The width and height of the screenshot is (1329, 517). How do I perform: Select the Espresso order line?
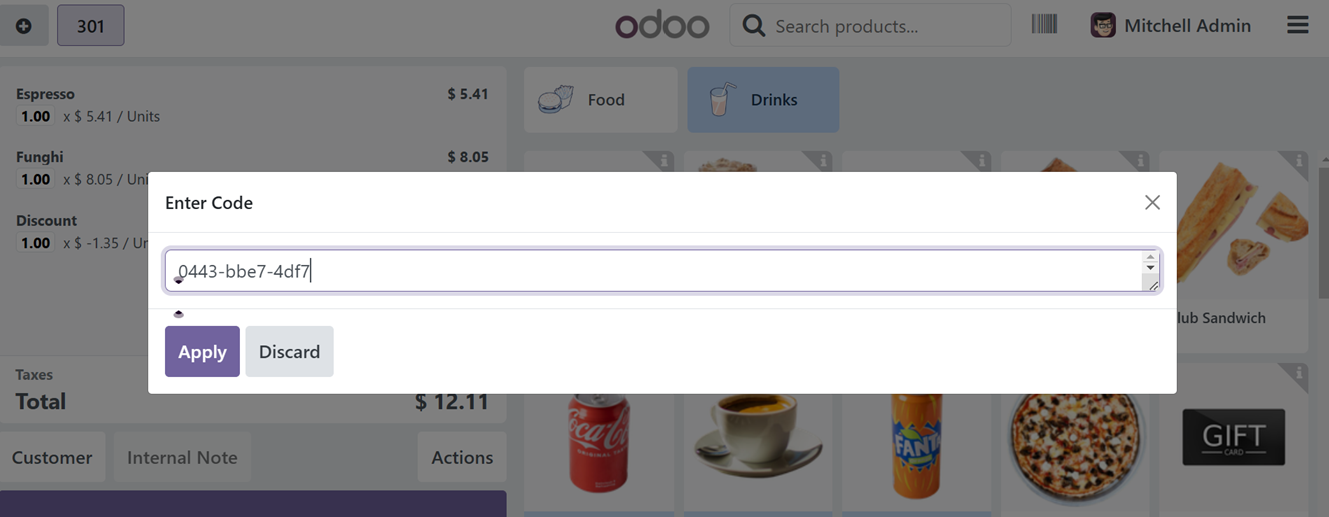[252, 105]
